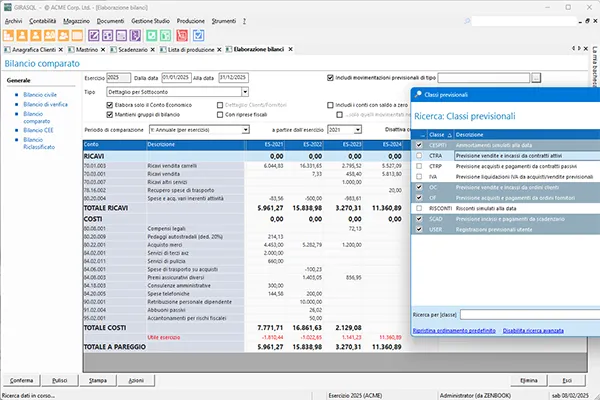This screenshot has height=400, width=600.
Task: Check the CTRP class checkbox
Action: [419, 166]
